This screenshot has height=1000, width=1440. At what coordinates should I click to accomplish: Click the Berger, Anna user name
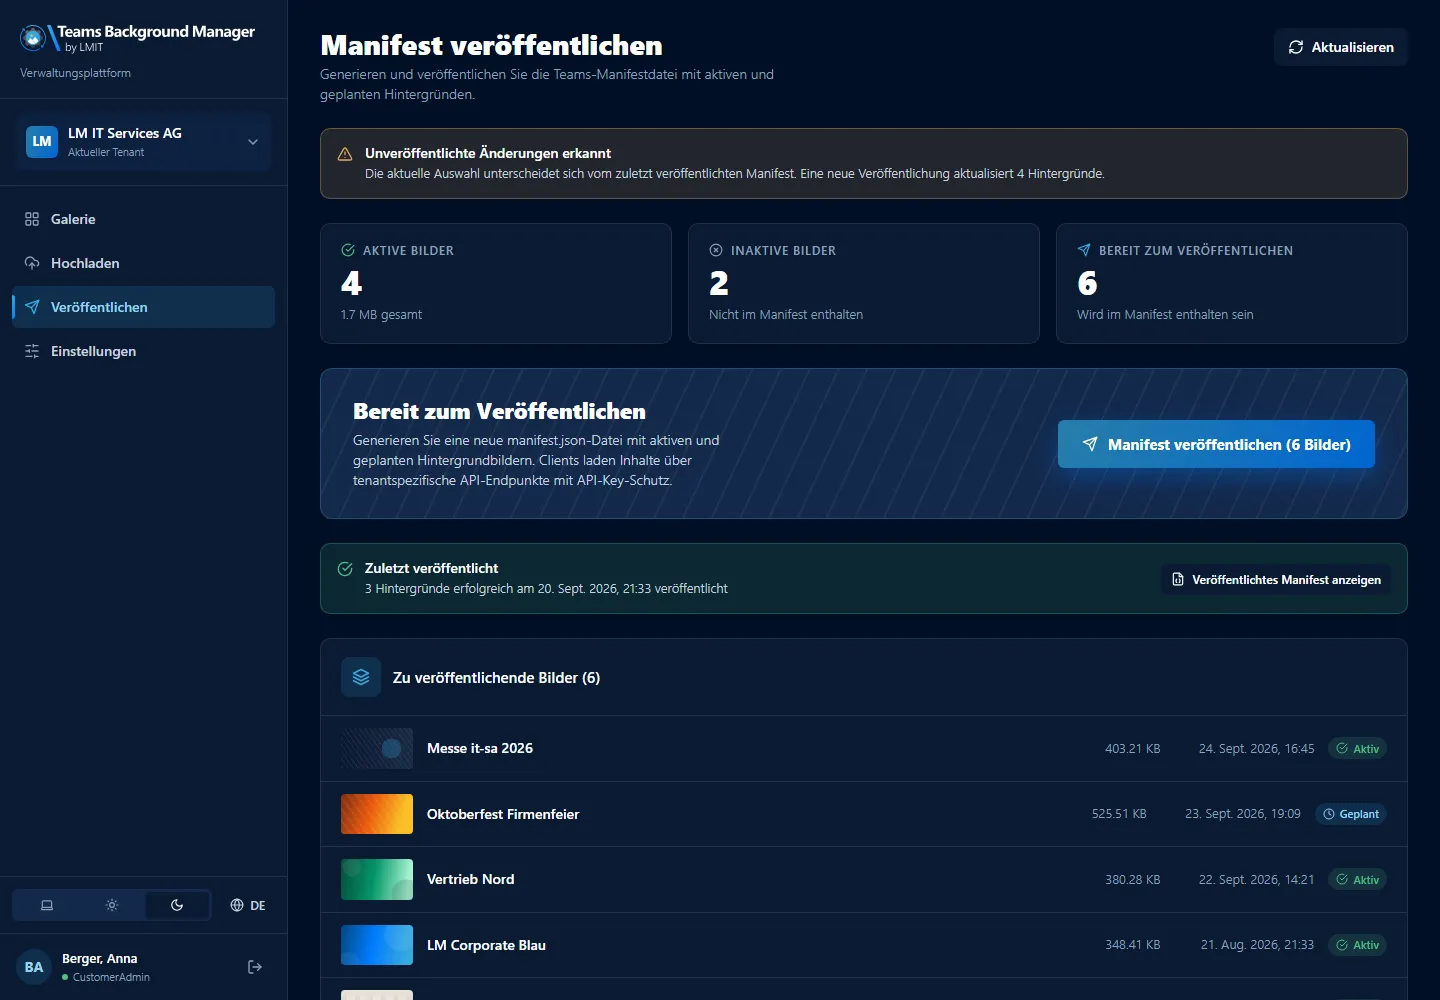[99, 958]
